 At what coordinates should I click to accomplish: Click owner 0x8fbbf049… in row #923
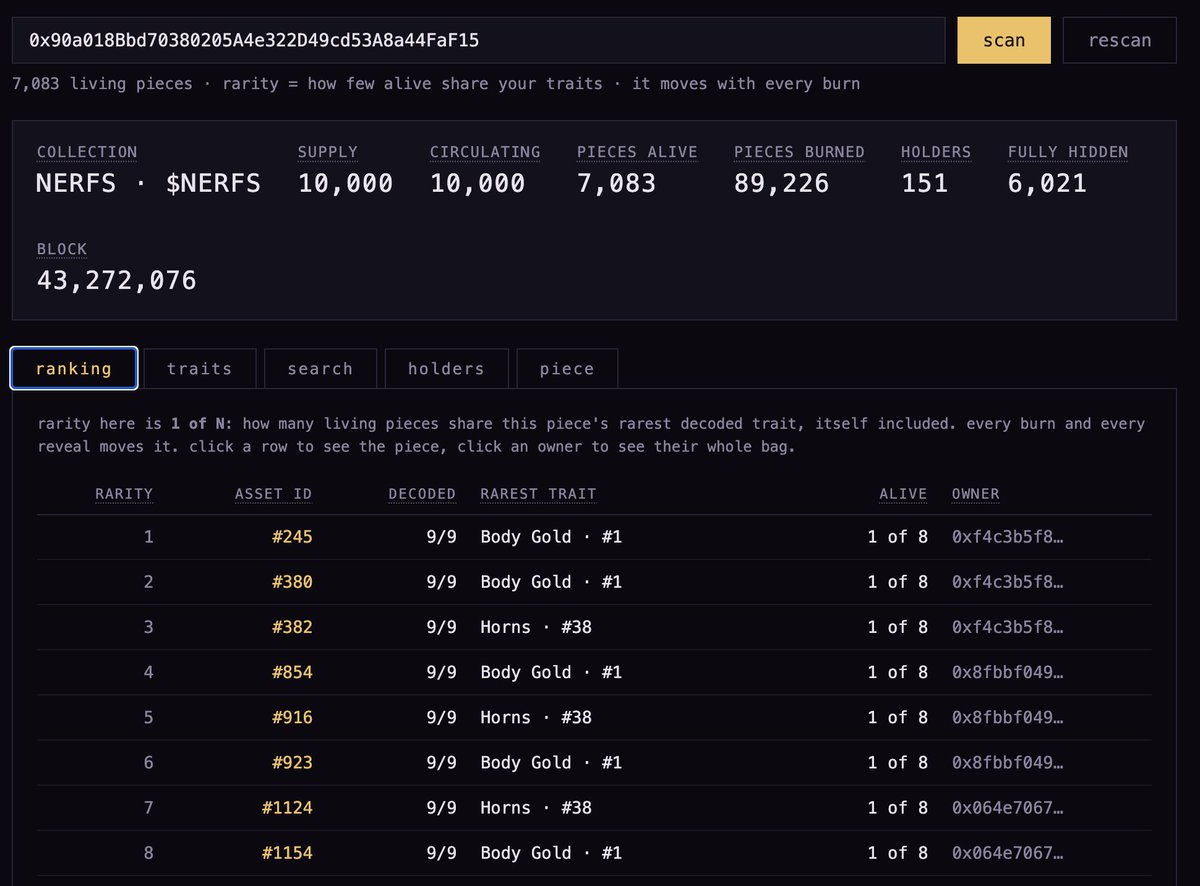click(x=1007, y=762)
